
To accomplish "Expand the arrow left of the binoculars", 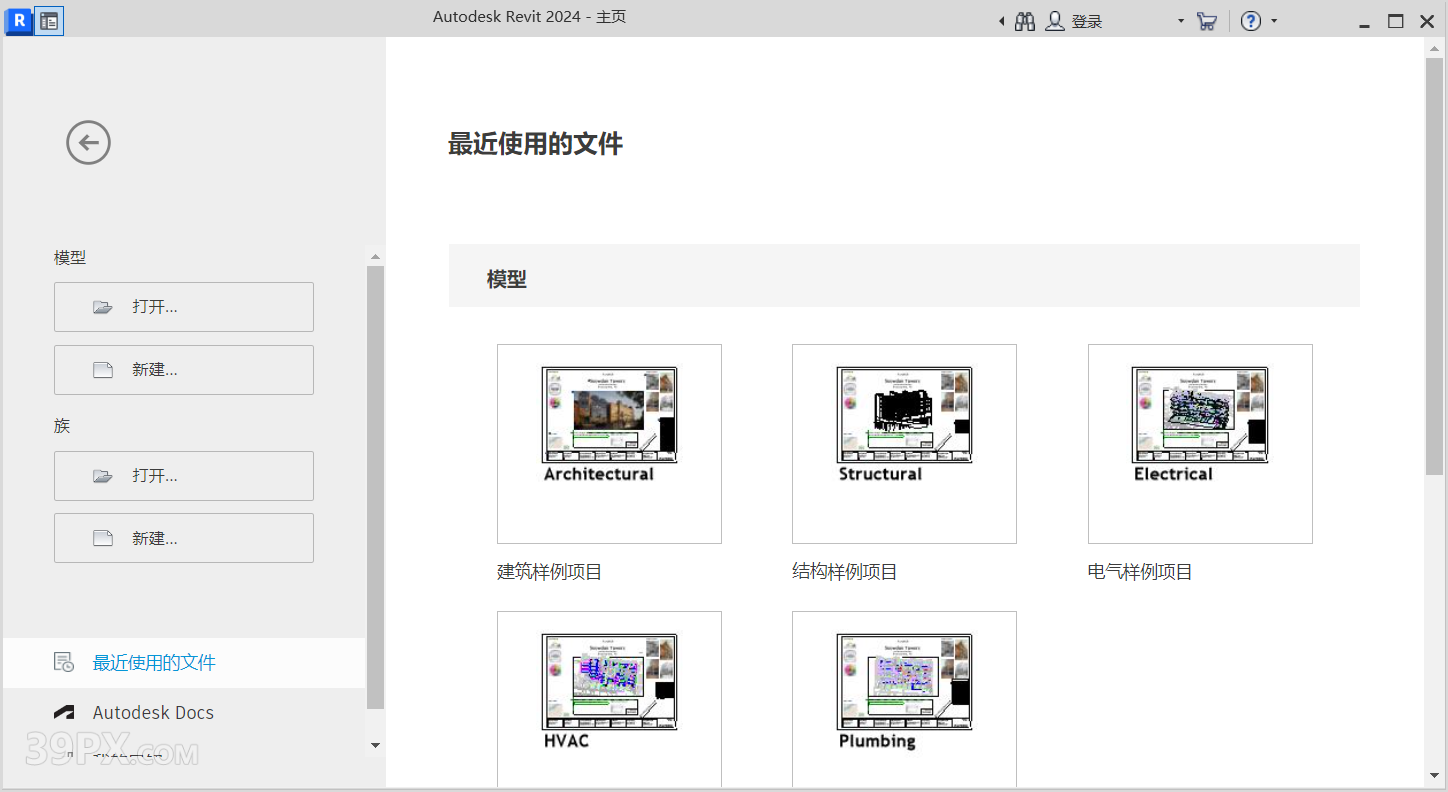I will coord(1001,21).
